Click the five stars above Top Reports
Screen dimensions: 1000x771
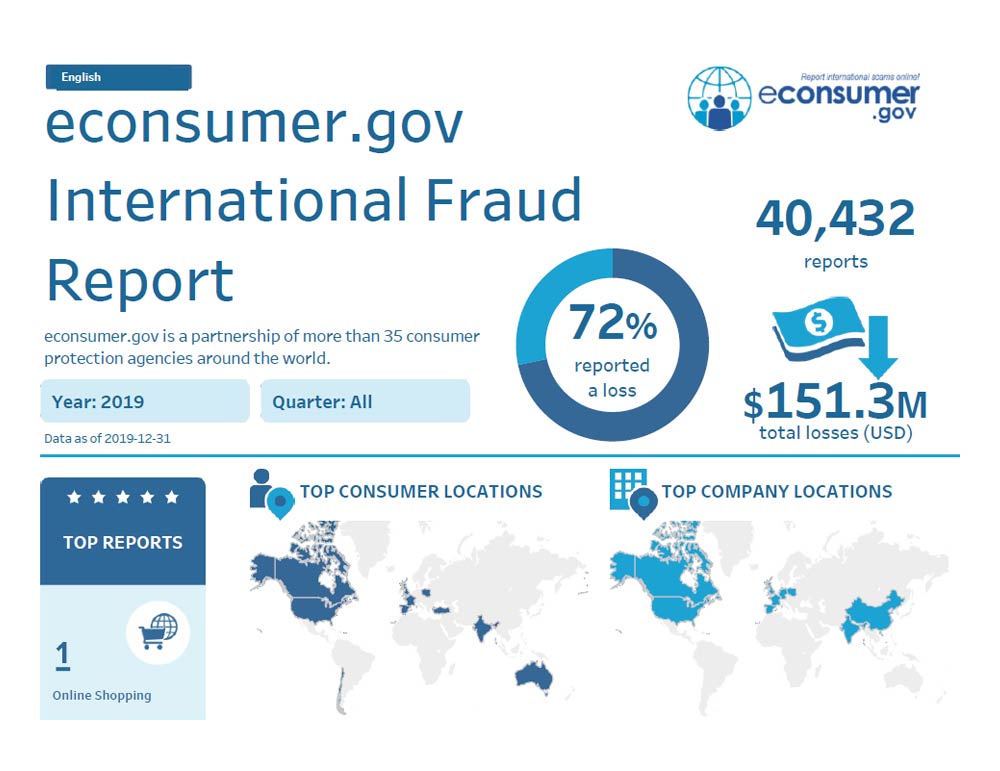pyautogui.click(x=122, y=497)
